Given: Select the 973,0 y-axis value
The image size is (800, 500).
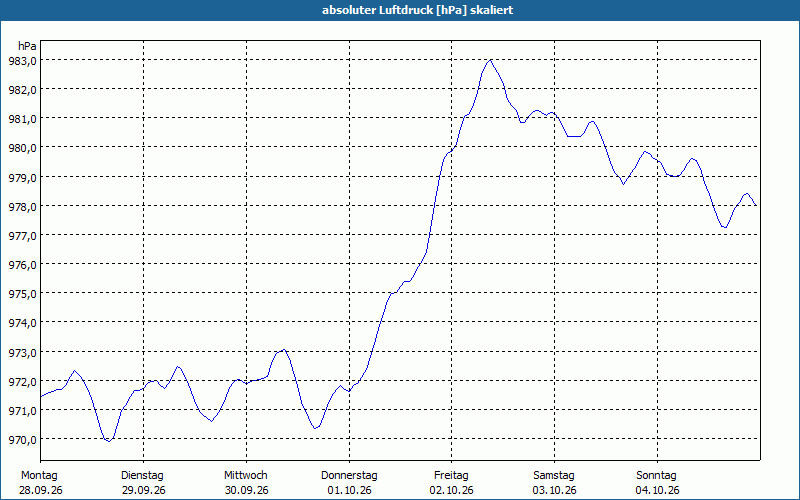Looking at the screenshot, I should (24, 353).
